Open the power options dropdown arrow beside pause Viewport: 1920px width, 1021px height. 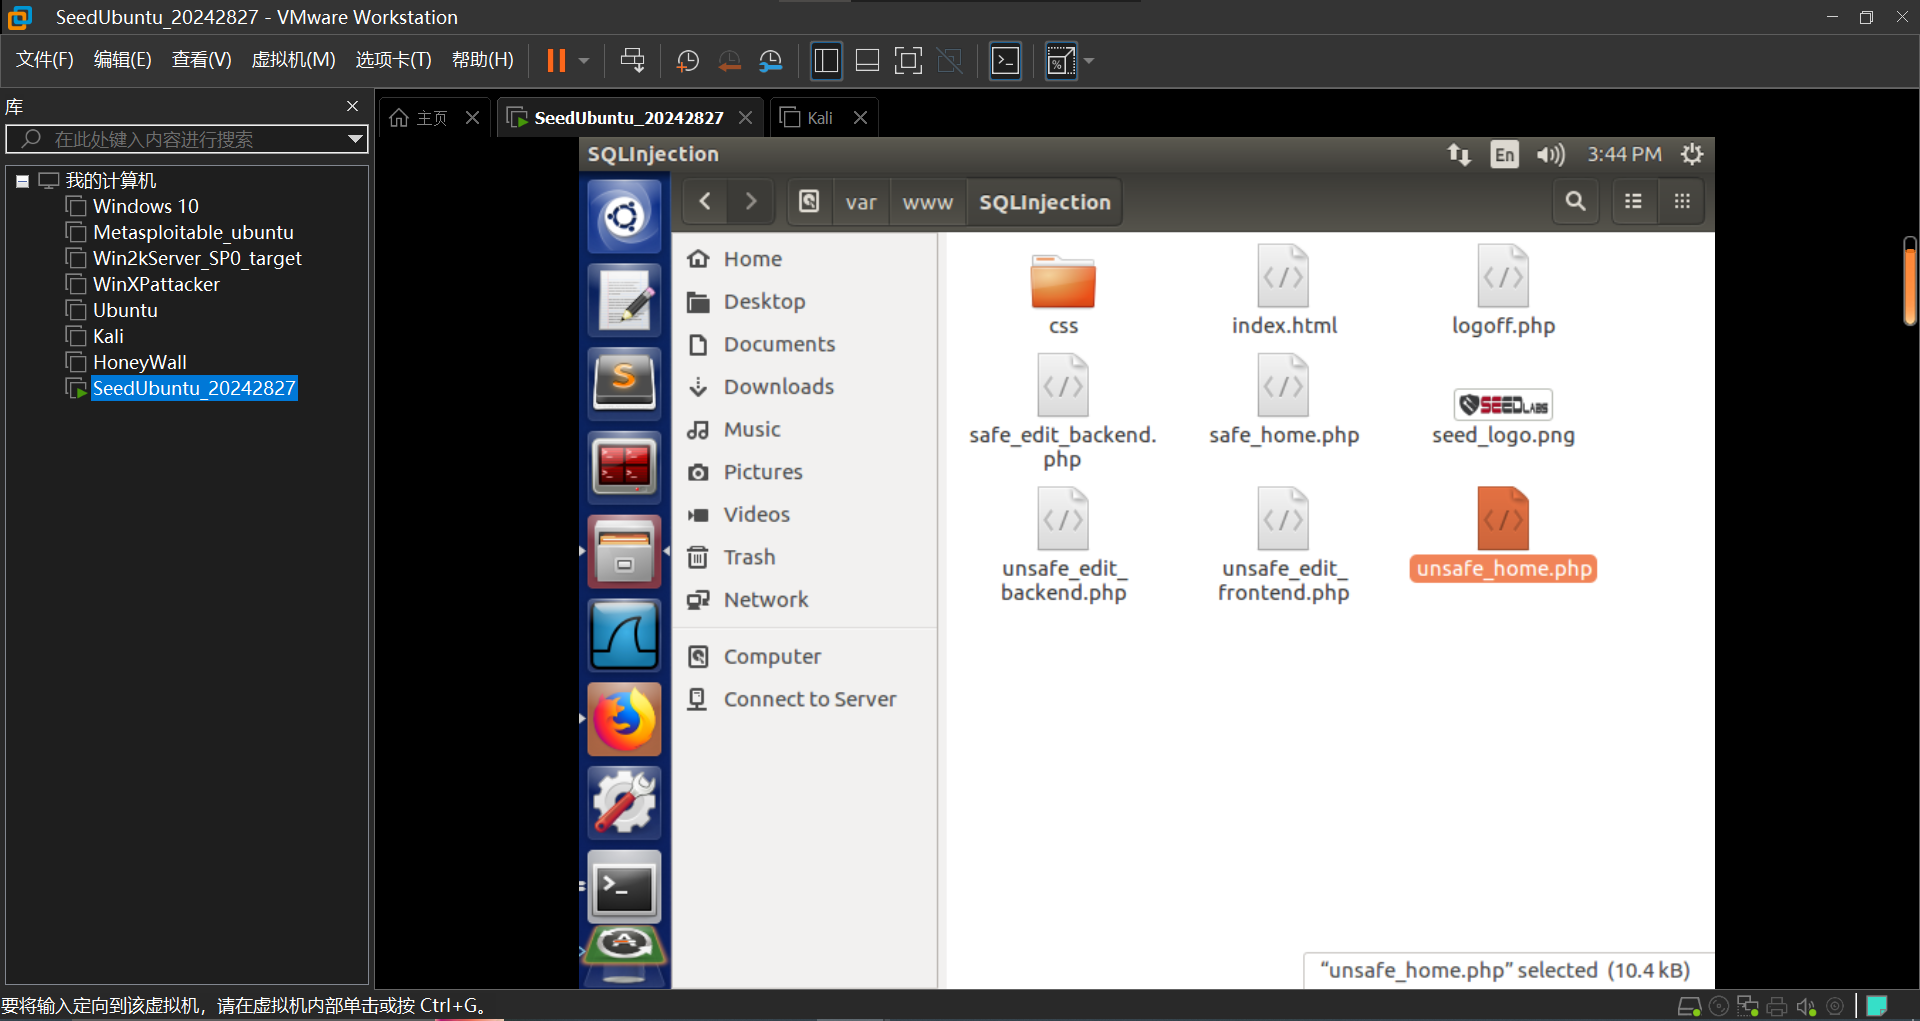pyautogui.click(x=584, y=61)
